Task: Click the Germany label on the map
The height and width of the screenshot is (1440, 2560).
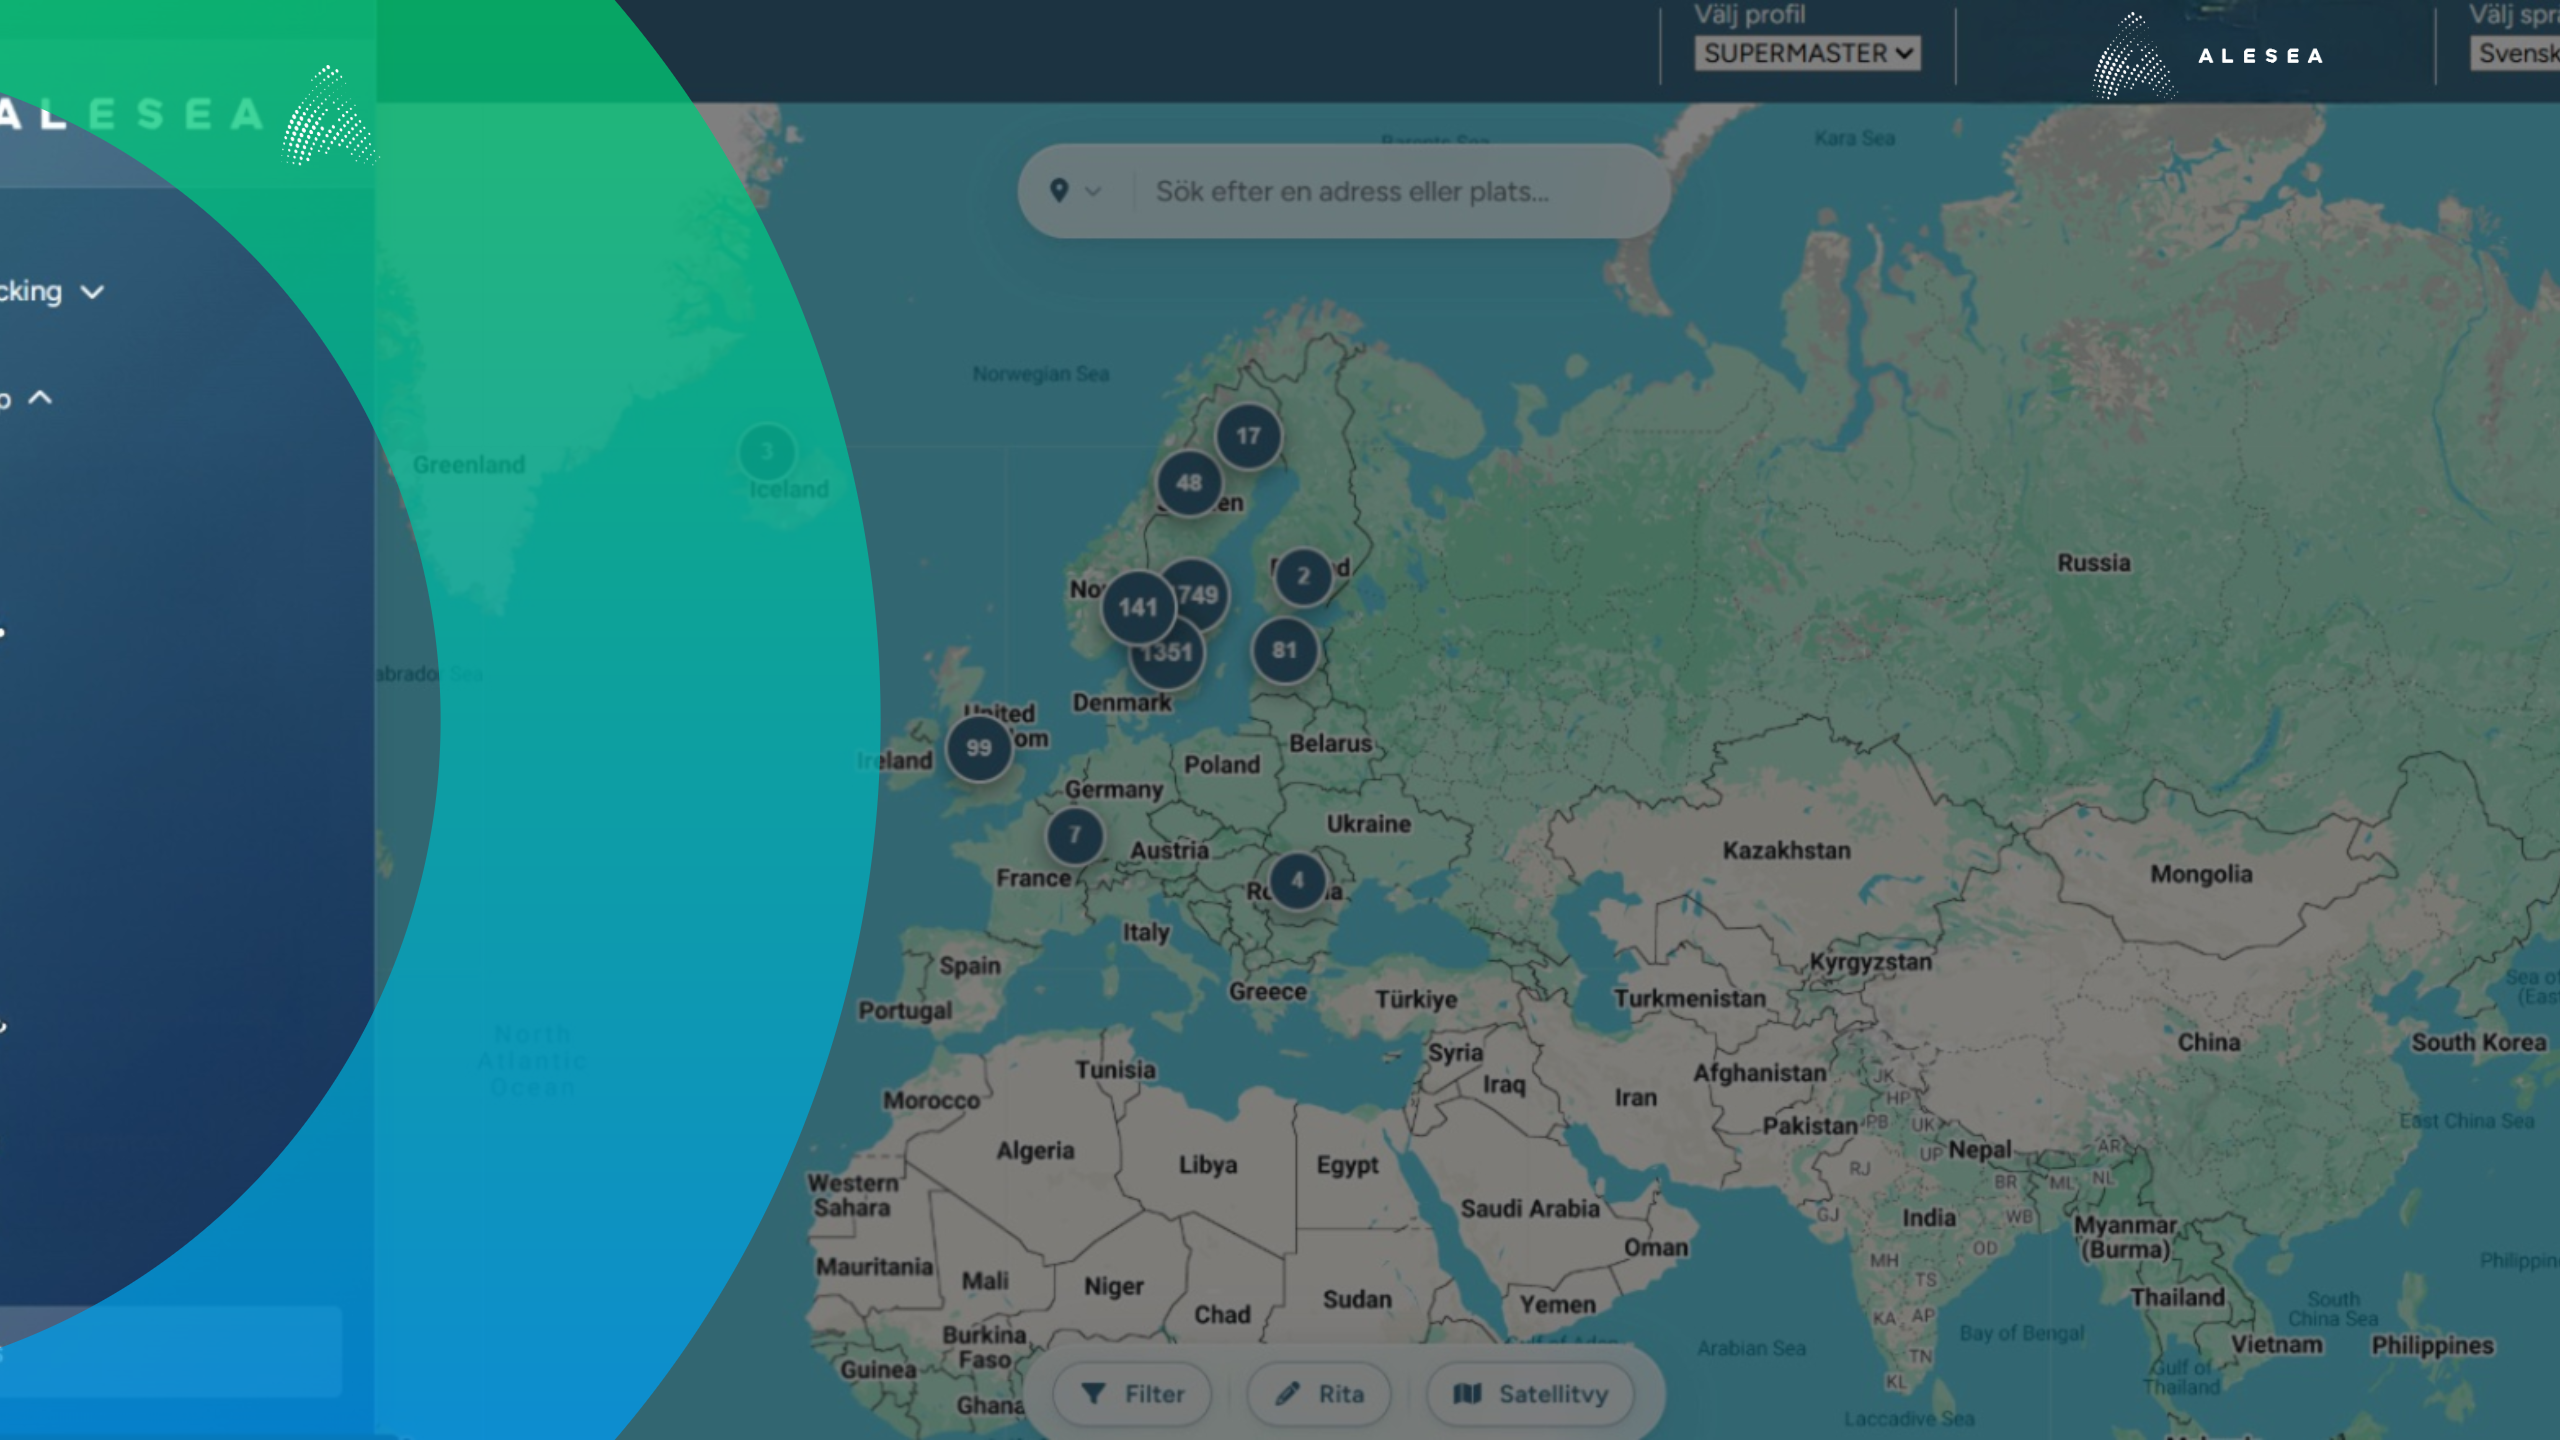Action: click(x=1114, y=790)
